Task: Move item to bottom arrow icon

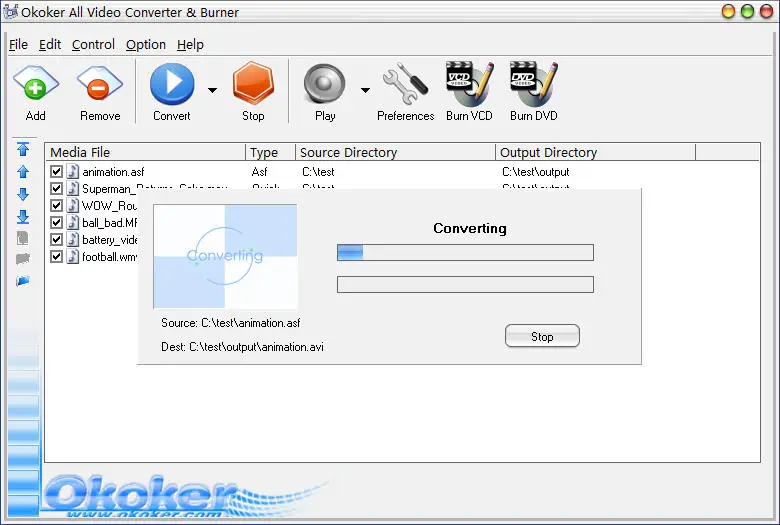Action: (x=23, y=216)
